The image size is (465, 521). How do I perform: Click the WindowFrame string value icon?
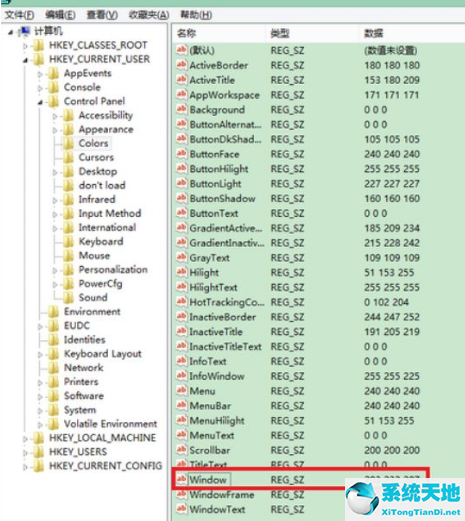181,494
